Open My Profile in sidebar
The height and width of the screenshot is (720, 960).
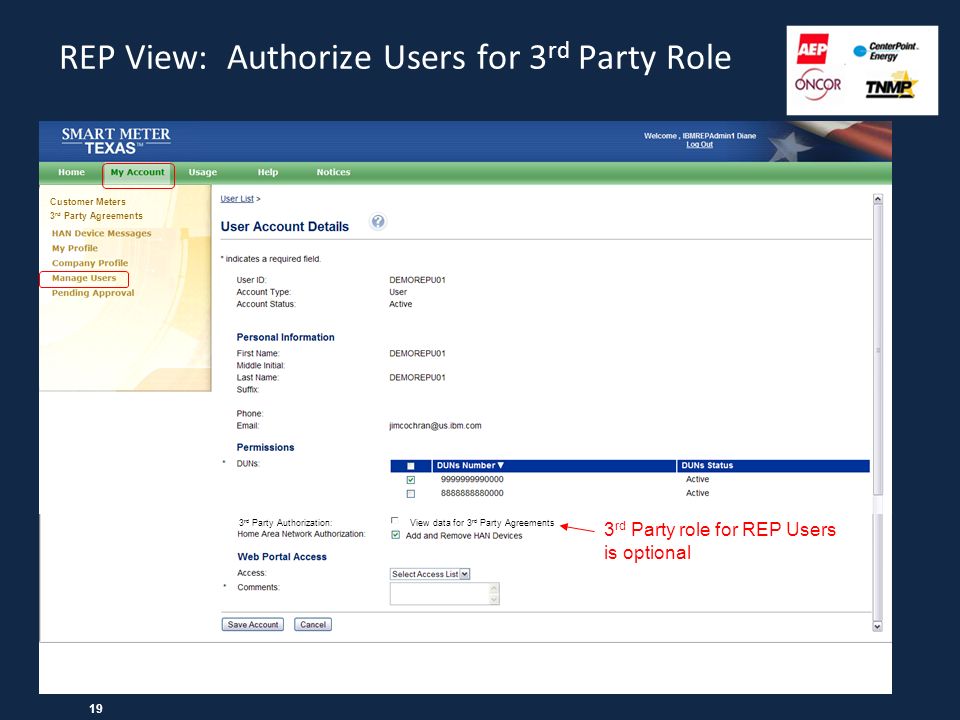(75, 248)
